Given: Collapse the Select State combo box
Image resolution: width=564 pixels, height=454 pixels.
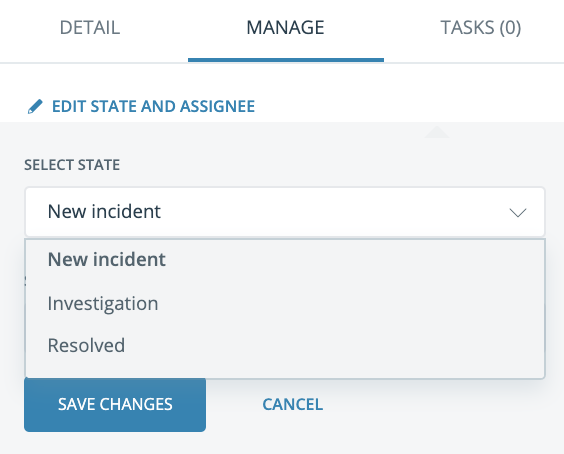Looking at the screenshot, I should 285,212.
